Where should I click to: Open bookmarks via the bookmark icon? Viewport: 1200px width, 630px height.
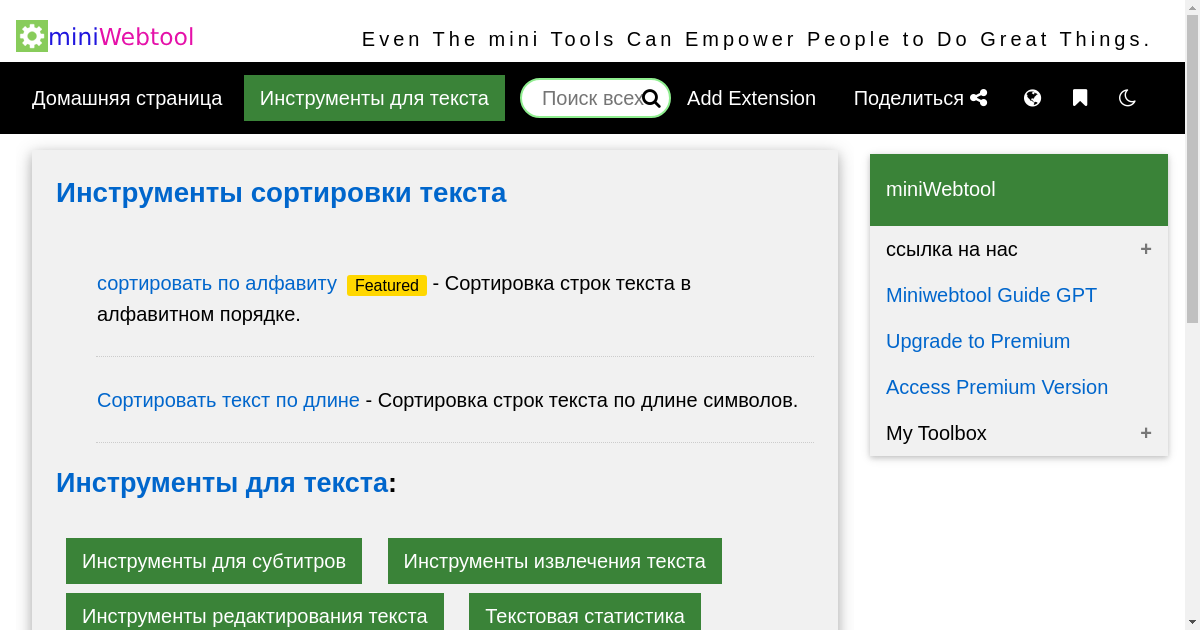pyautogui.click(x=1080, y=98)
